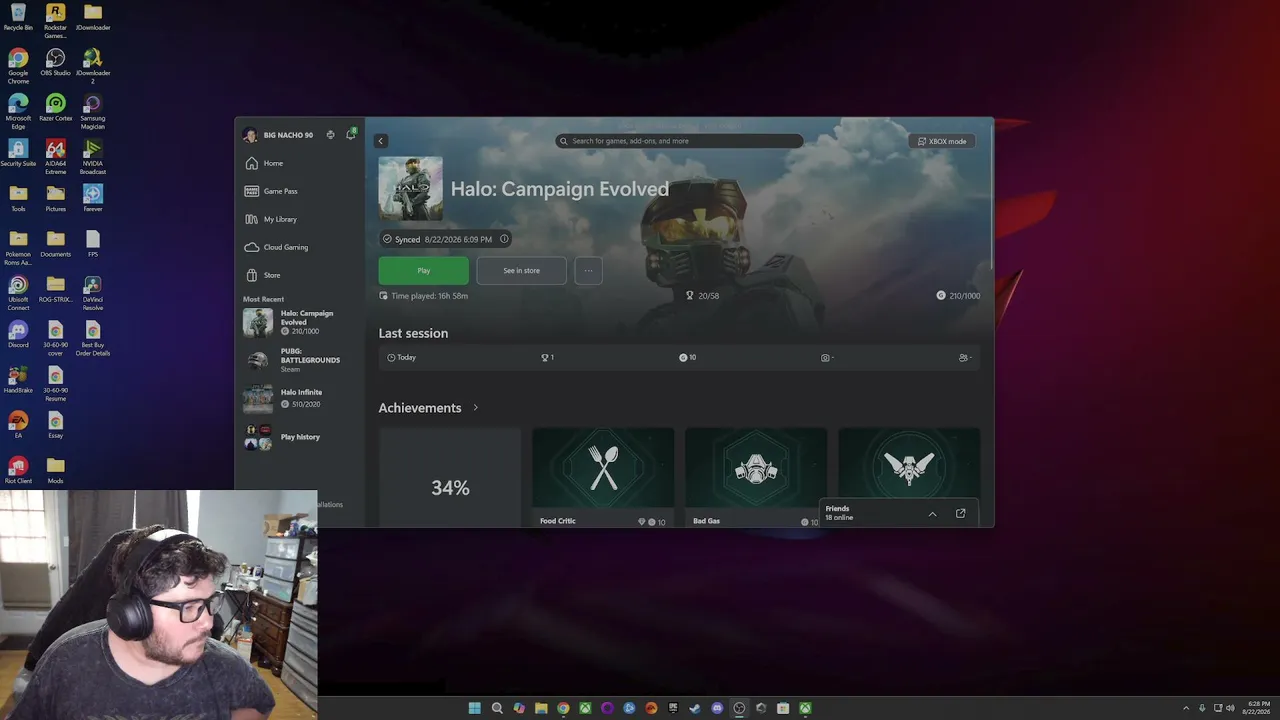Click AIDA64 Extreme desktop icon
The image size is (1280, 720).
[55, 157]
